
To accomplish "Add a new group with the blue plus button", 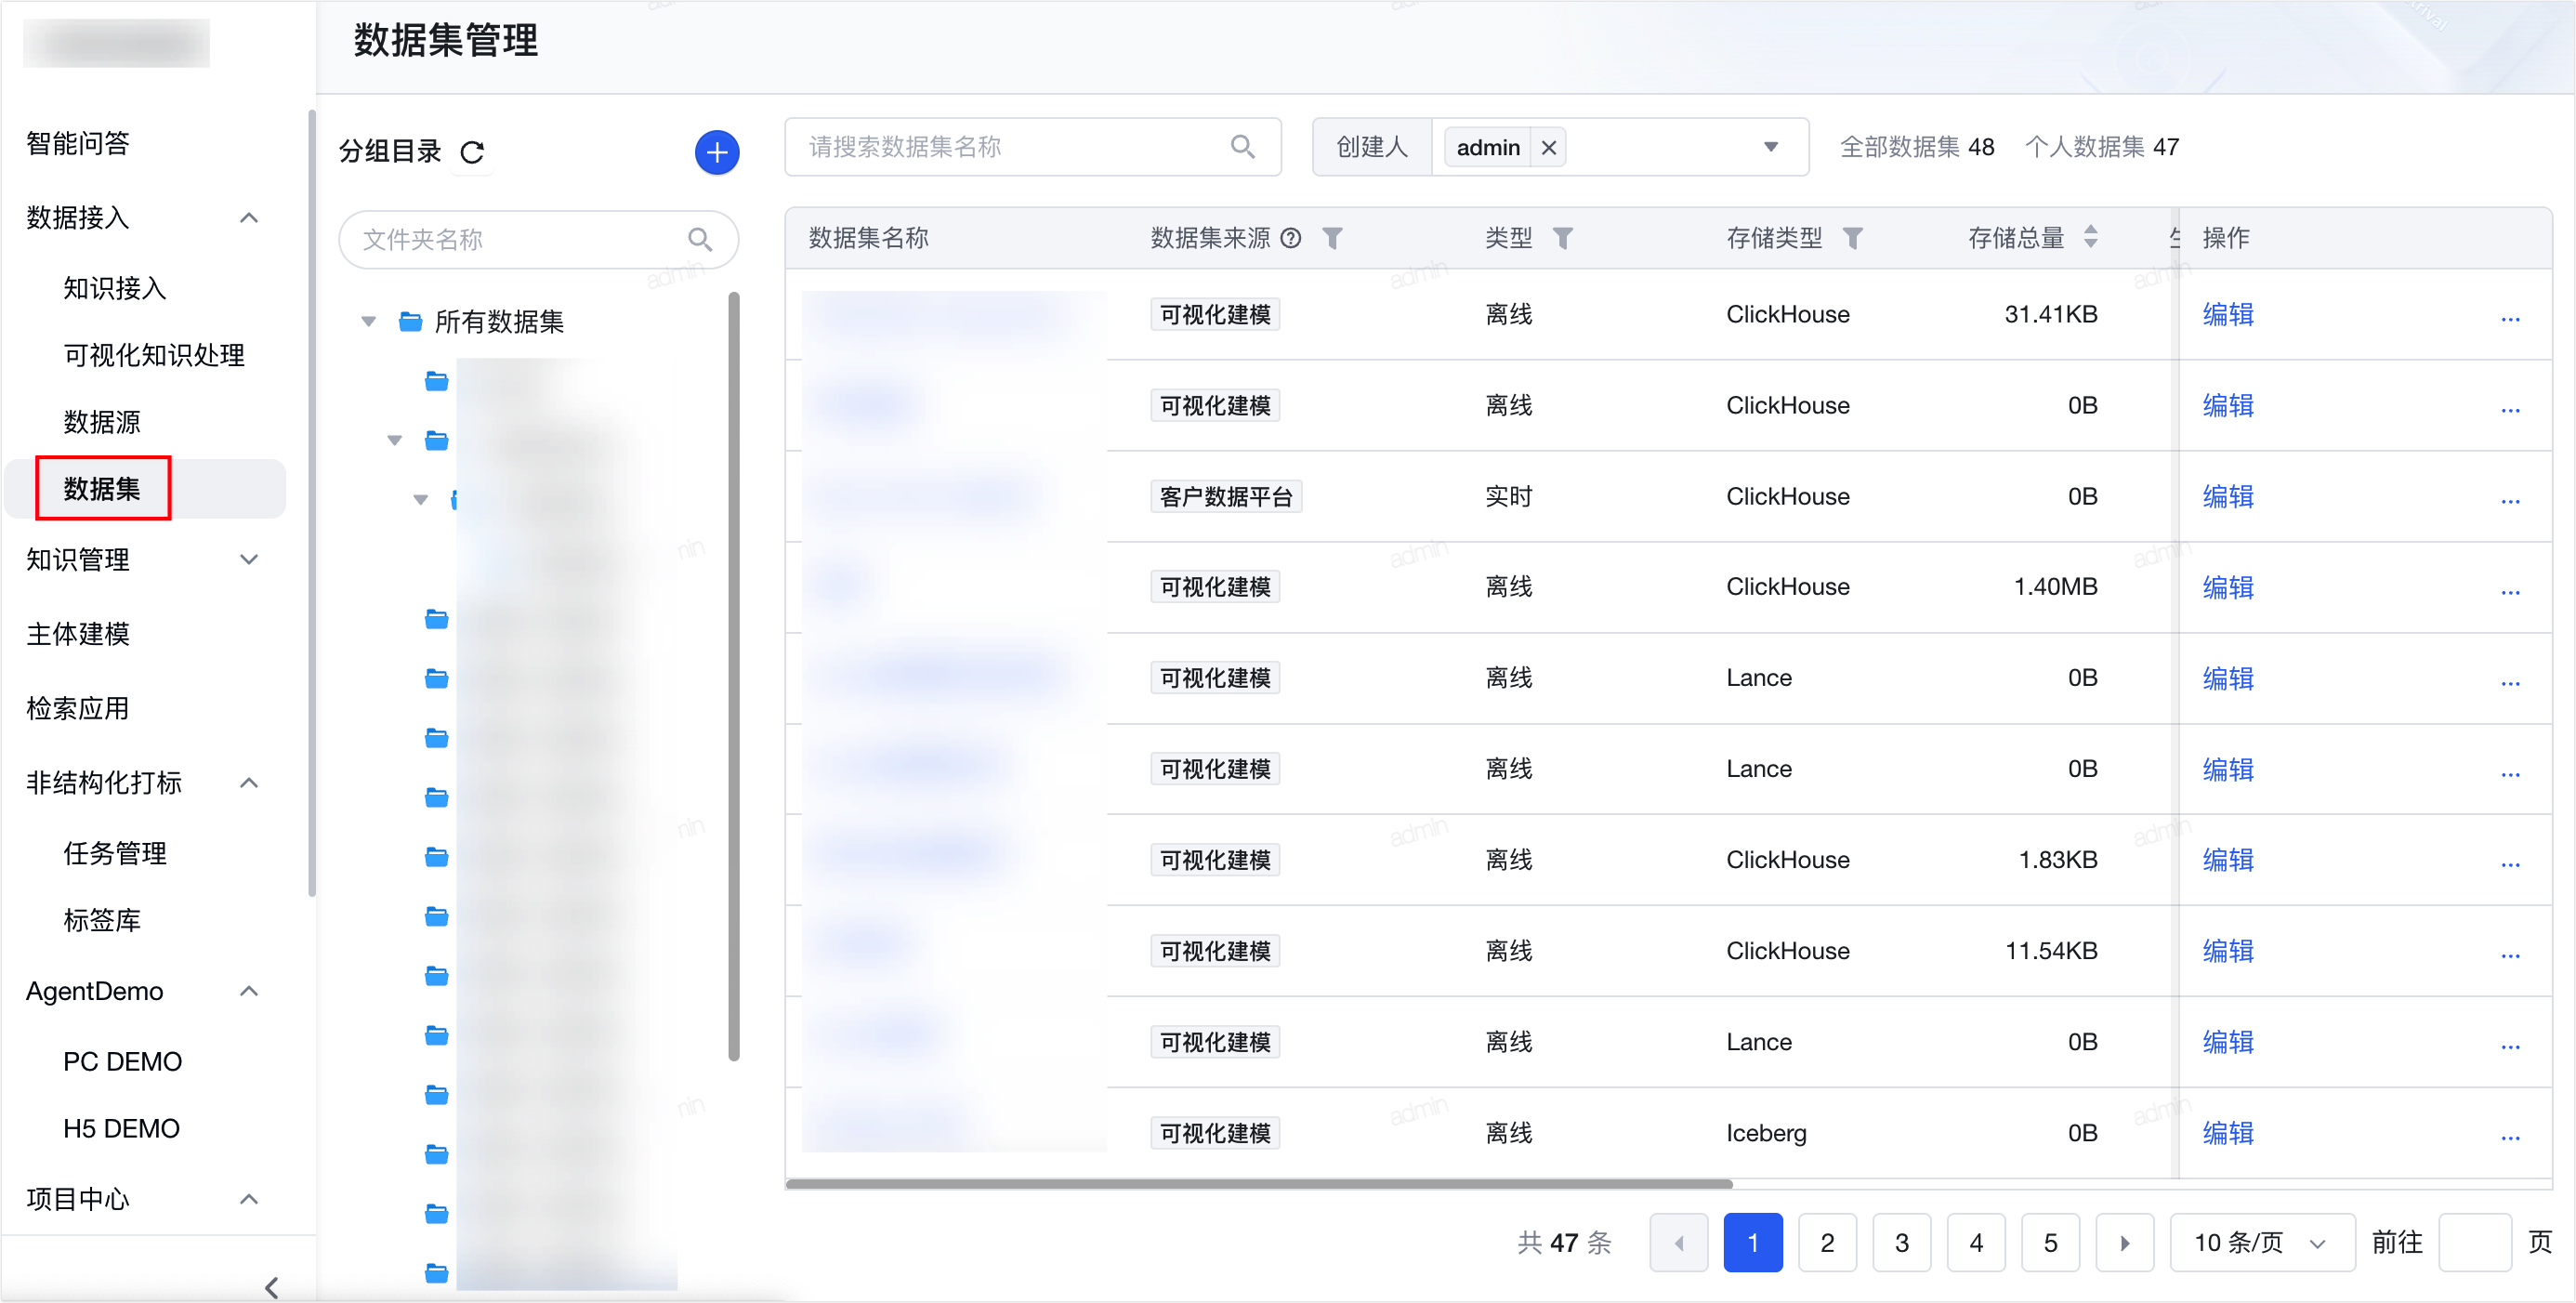I will point(716,152).
